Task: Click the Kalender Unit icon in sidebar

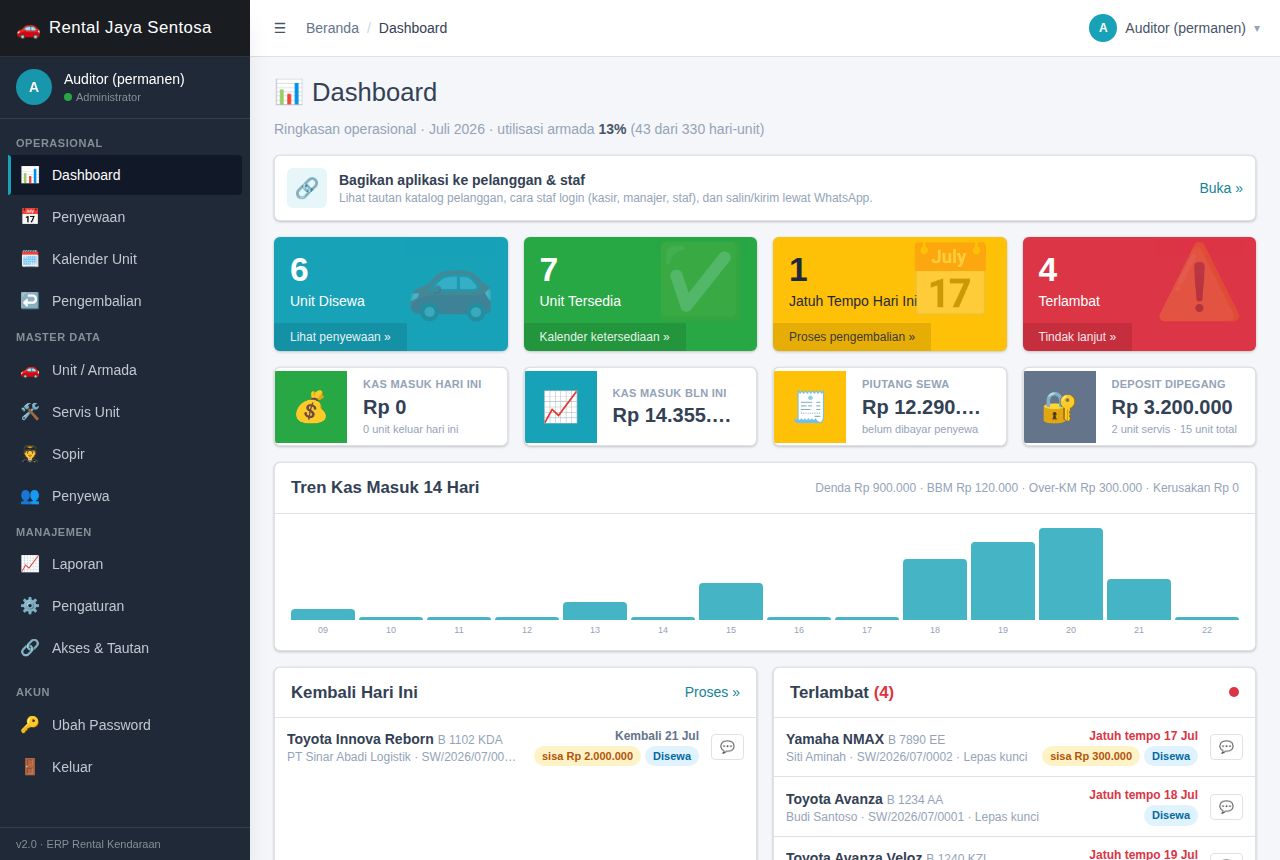Action: point(30,259)
